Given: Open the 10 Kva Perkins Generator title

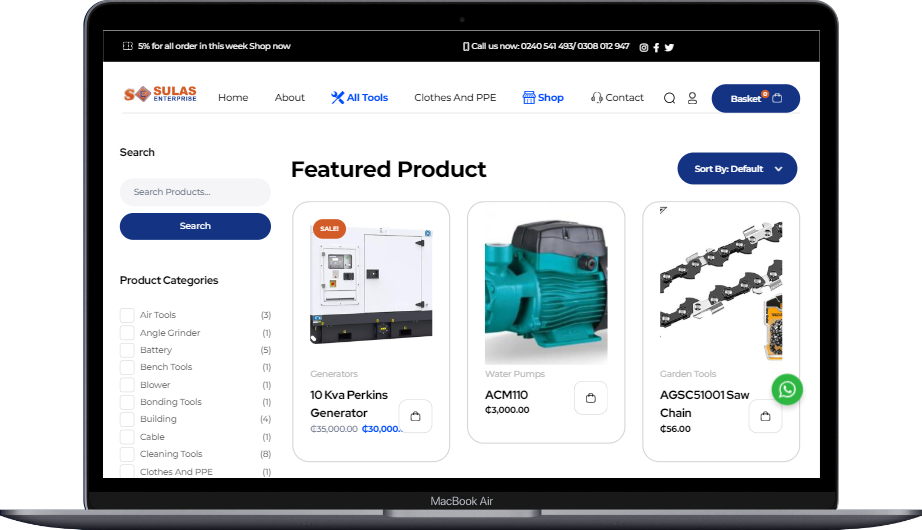Looking at the screenshot, I should 349,404.
